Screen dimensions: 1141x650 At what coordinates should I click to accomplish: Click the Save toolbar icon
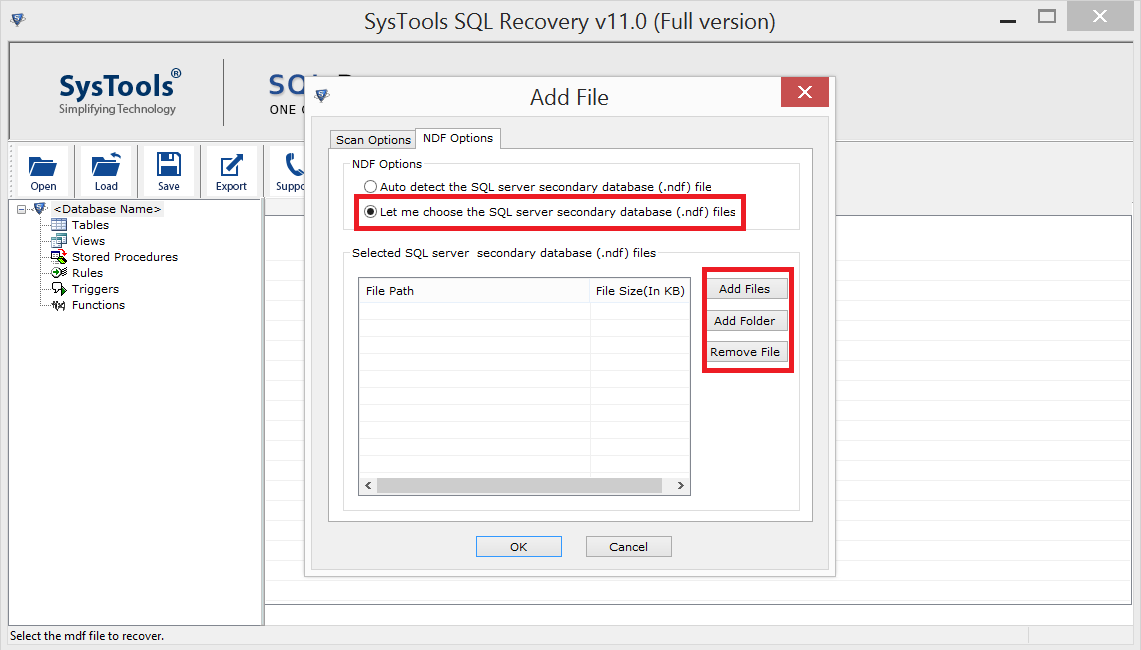[x=169, y=172]
